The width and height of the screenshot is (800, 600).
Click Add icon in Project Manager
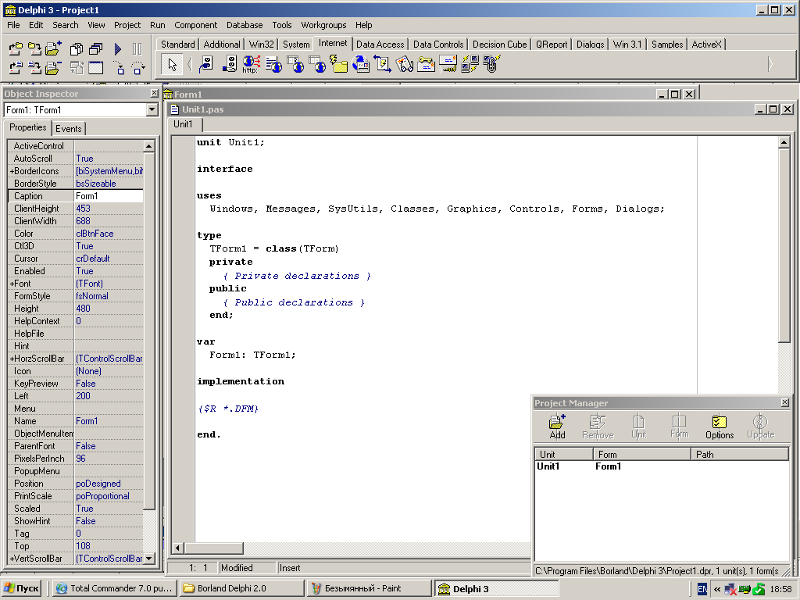pos(557,427)
